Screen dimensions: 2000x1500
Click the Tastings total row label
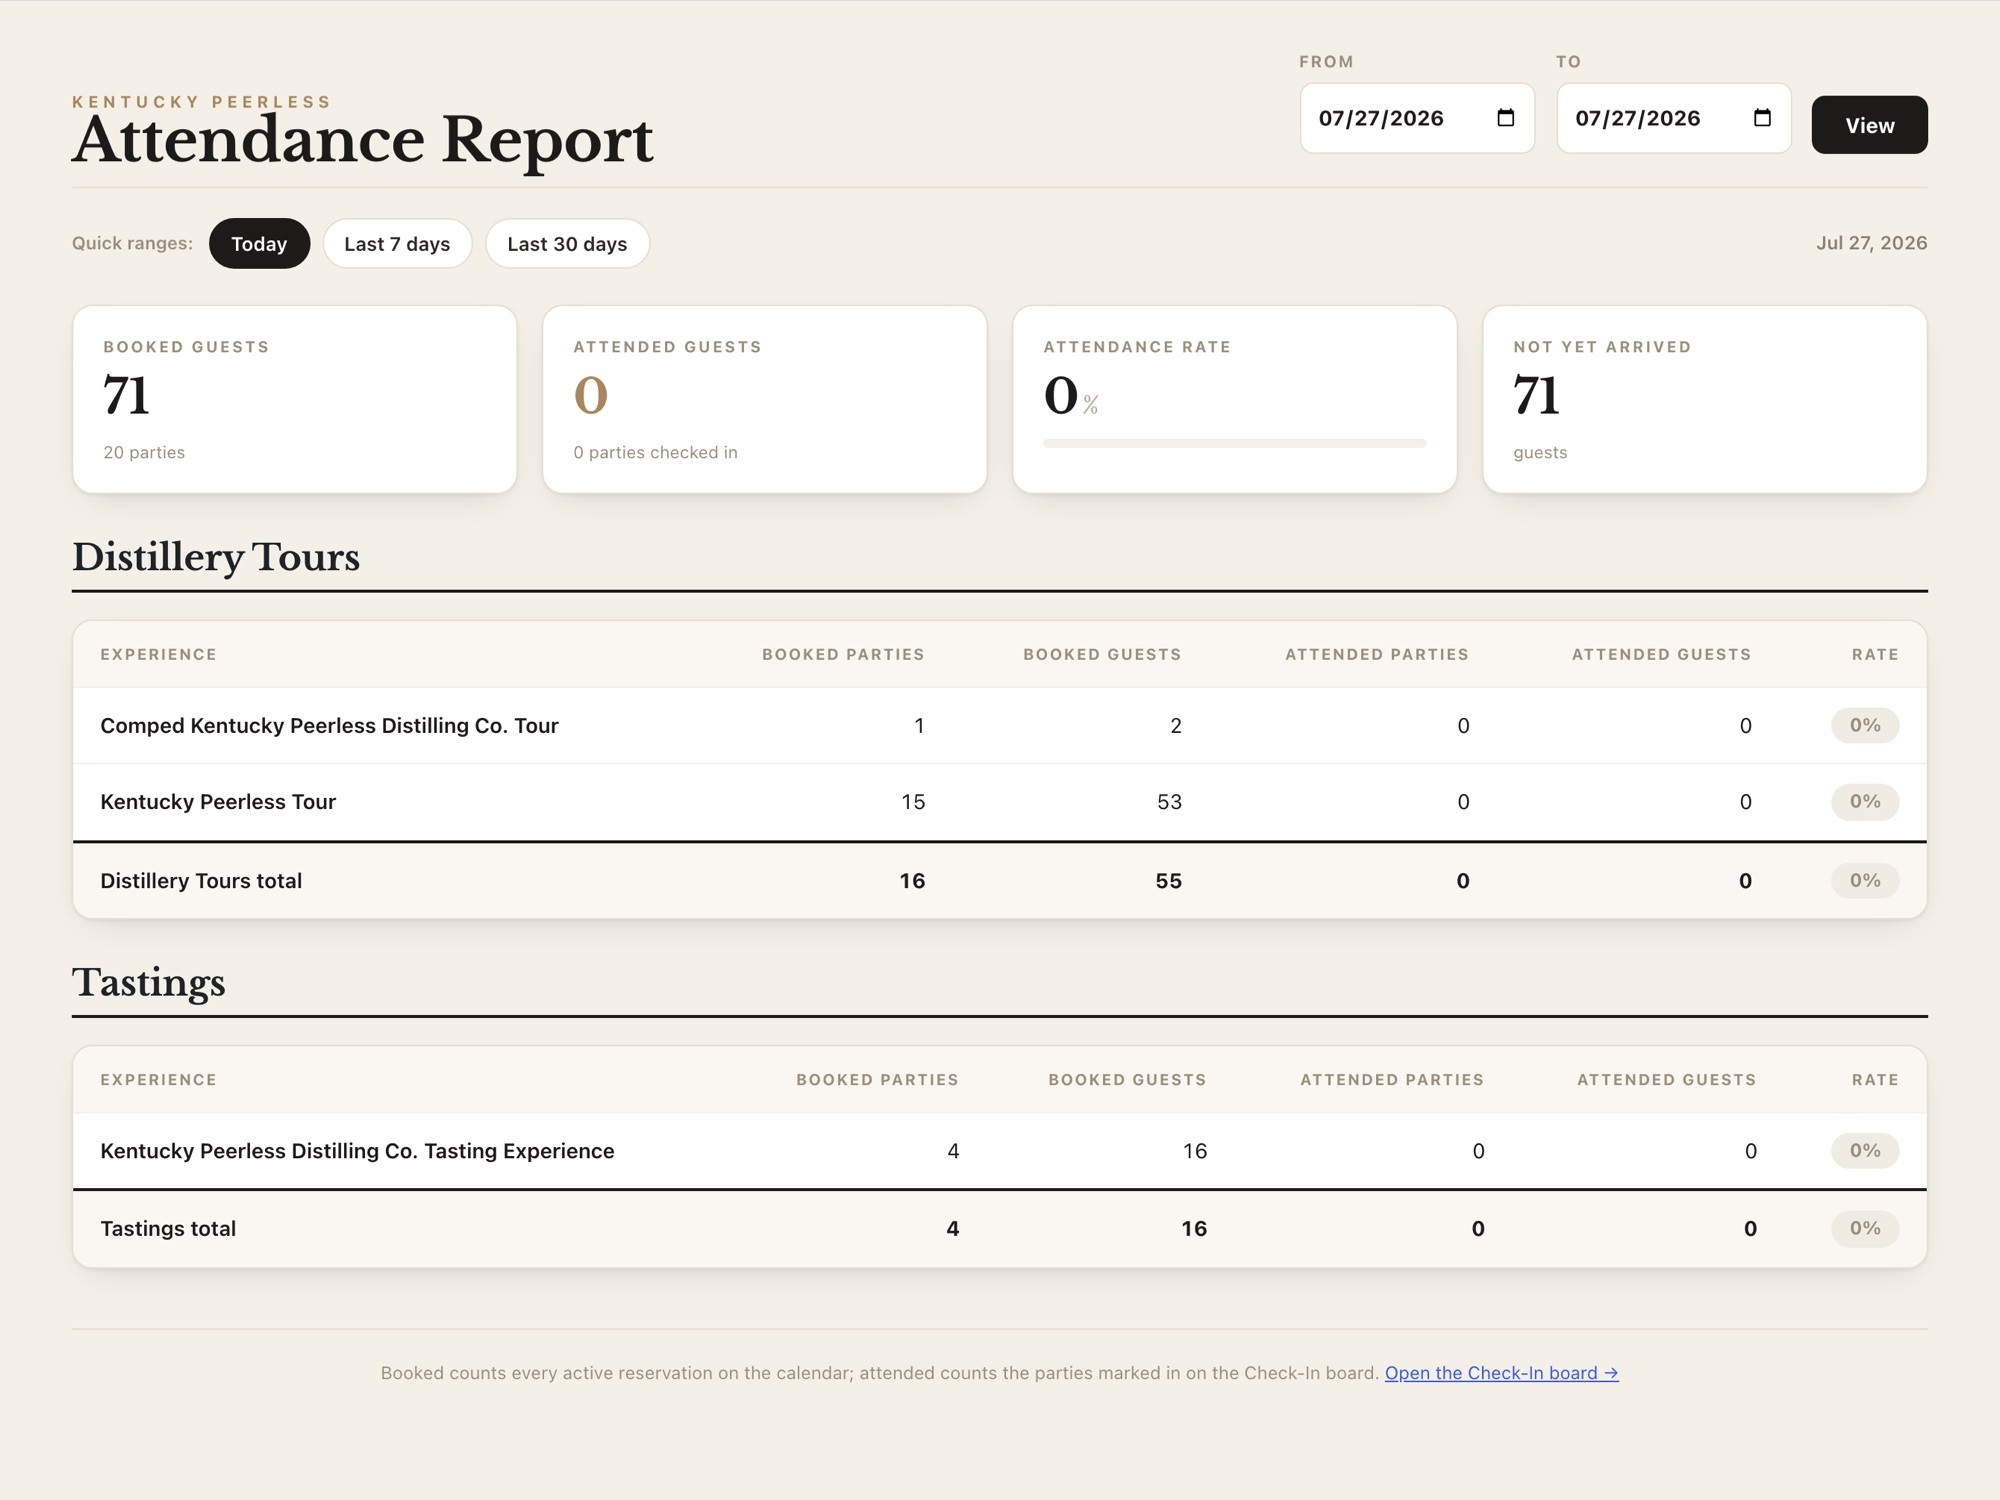tap(168, 1228)
